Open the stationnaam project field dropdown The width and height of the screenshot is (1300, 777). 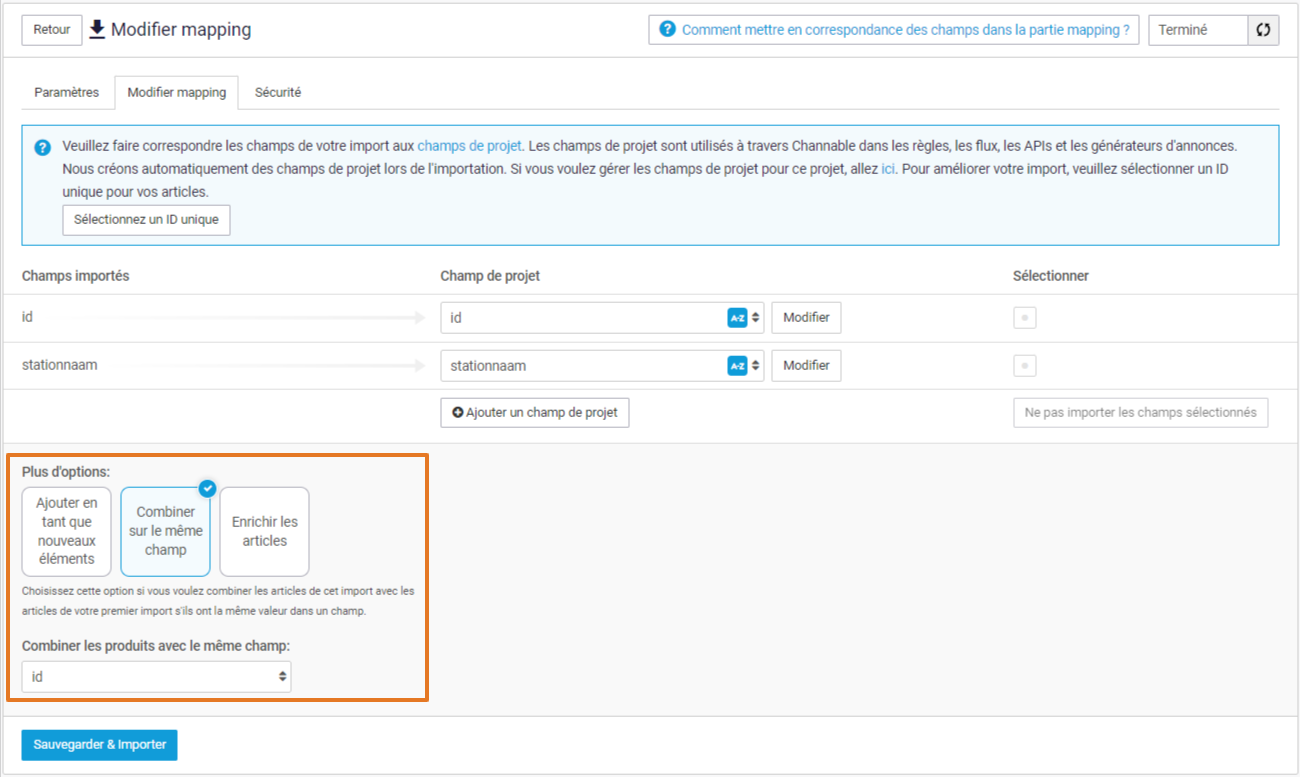pos(600,366)
